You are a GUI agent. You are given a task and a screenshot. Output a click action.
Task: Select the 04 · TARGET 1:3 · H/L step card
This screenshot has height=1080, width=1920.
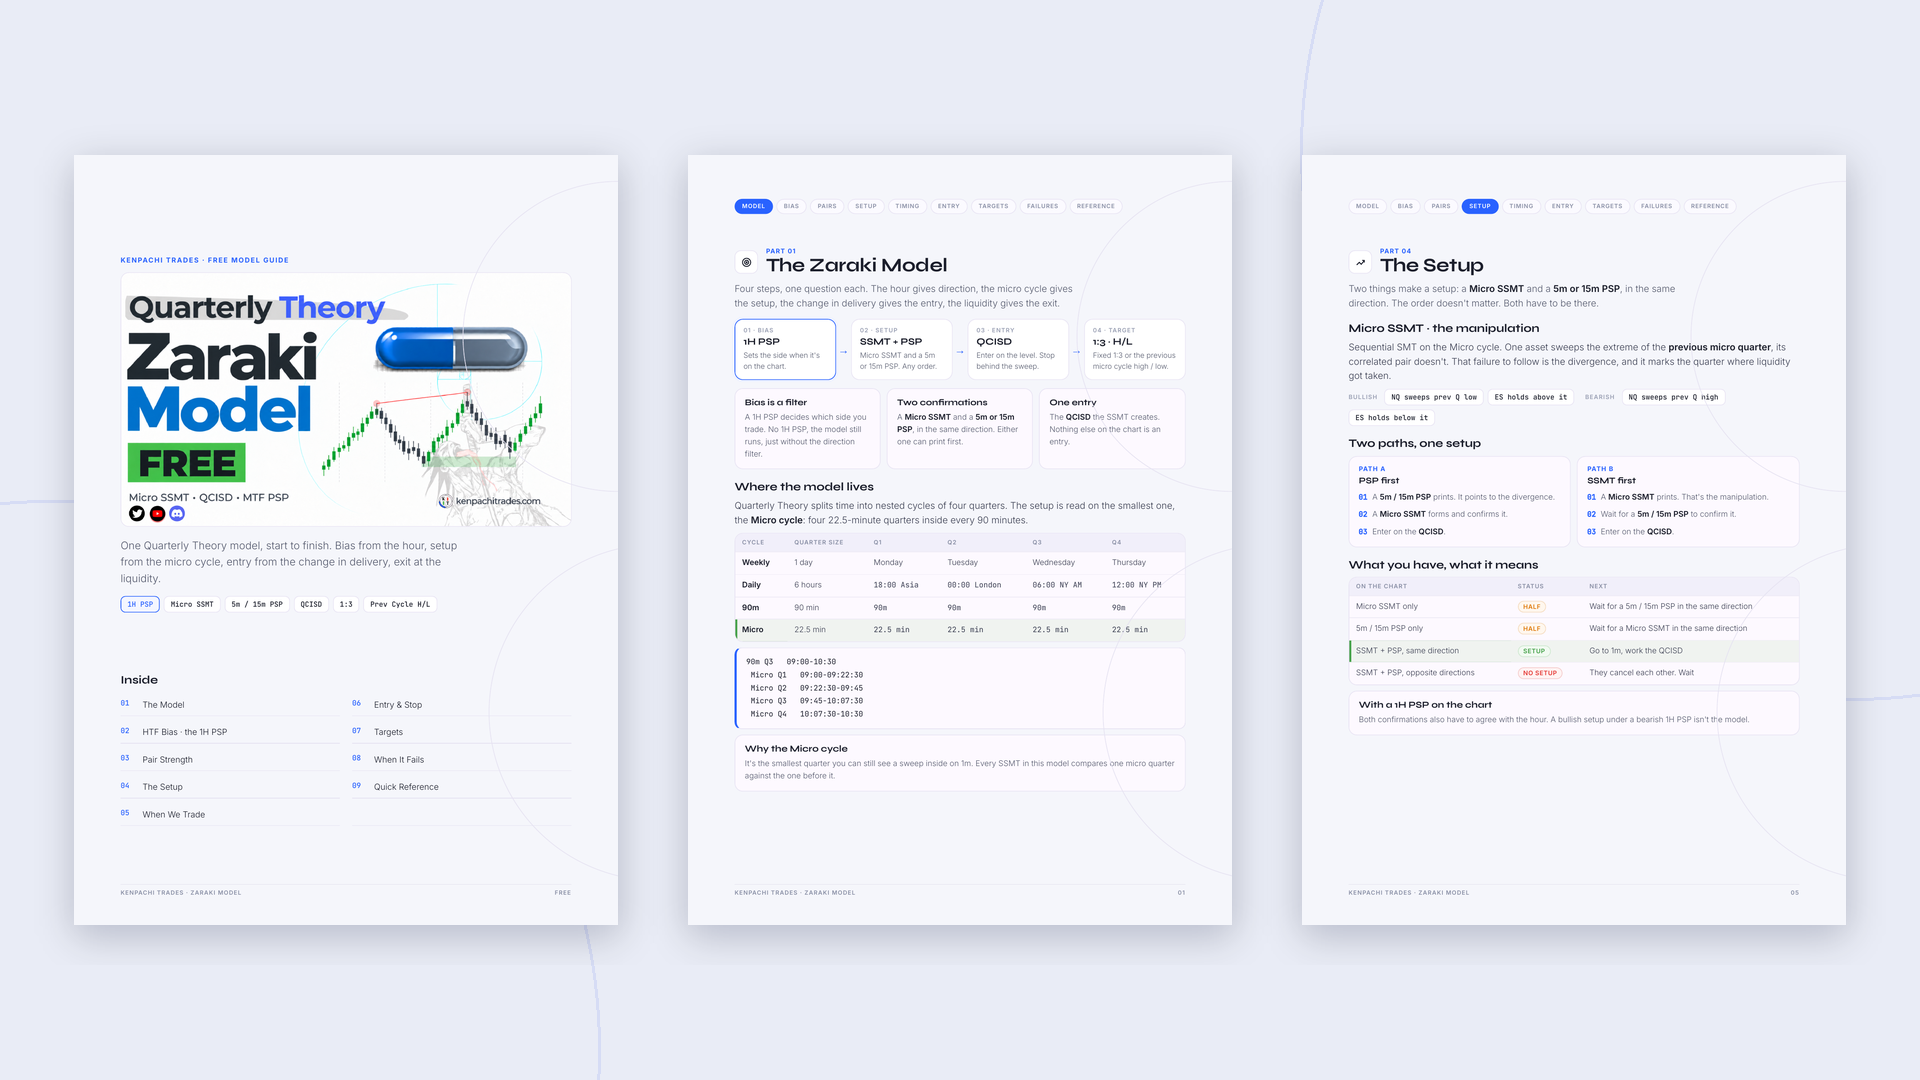[x=1135, y=349]
